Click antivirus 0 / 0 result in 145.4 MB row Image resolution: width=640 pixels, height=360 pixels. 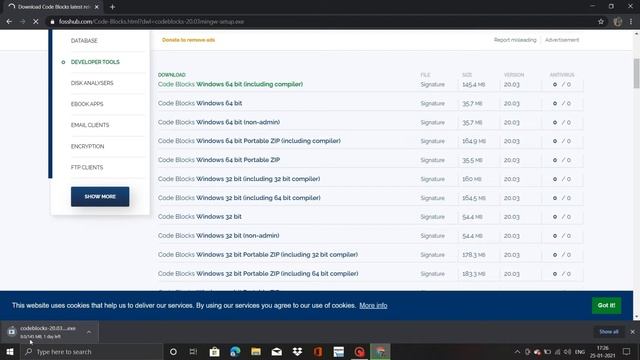562,84
